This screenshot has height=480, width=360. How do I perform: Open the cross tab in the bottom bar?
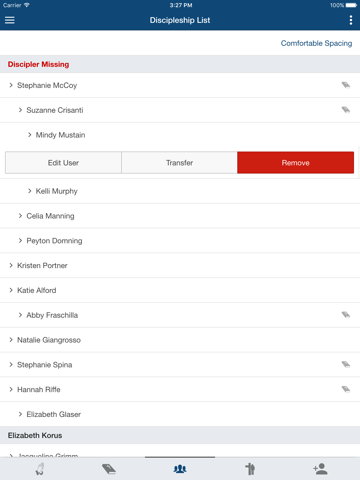[250, 469]
